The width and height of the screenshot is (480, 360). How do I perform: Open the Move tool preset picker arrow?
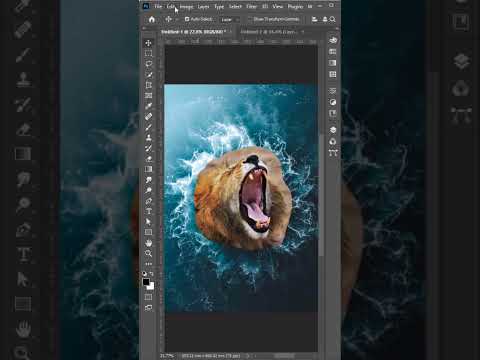(x=177, y=20)
